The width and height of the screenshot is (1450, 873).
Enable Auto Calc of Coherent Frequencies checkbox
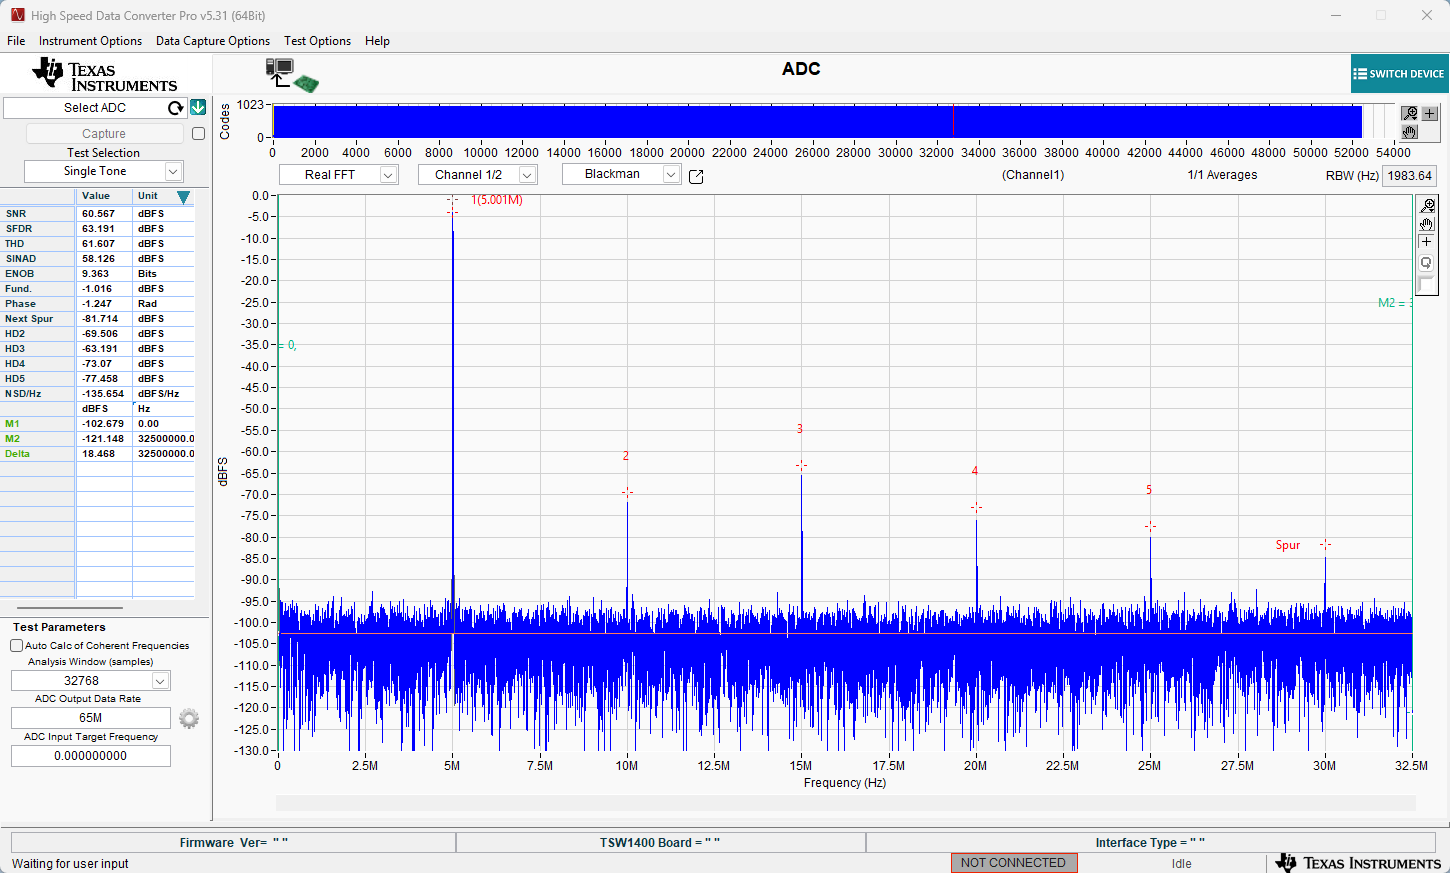pos(17,646)
